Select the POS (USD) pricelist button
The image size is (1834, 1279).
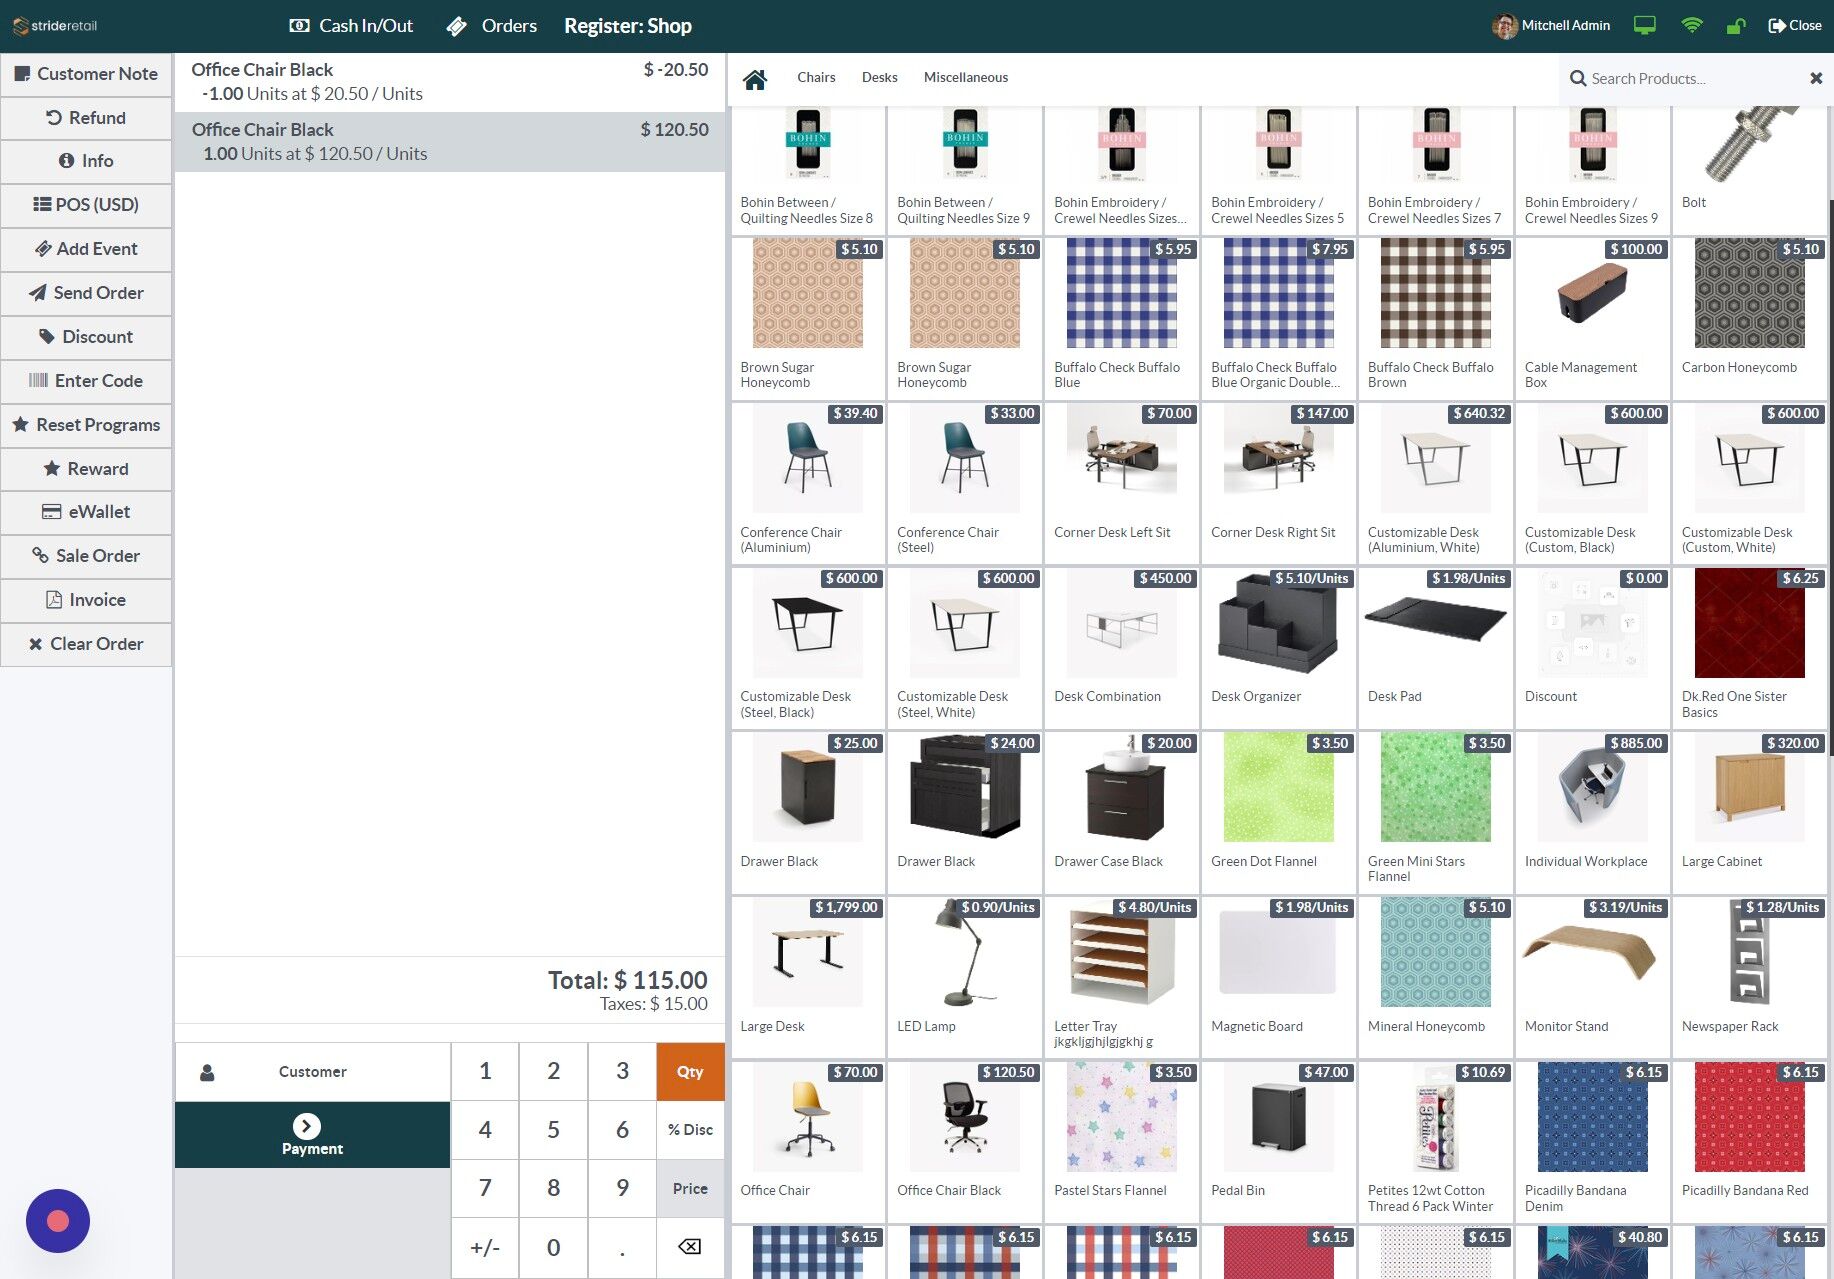tap(86, 205)
